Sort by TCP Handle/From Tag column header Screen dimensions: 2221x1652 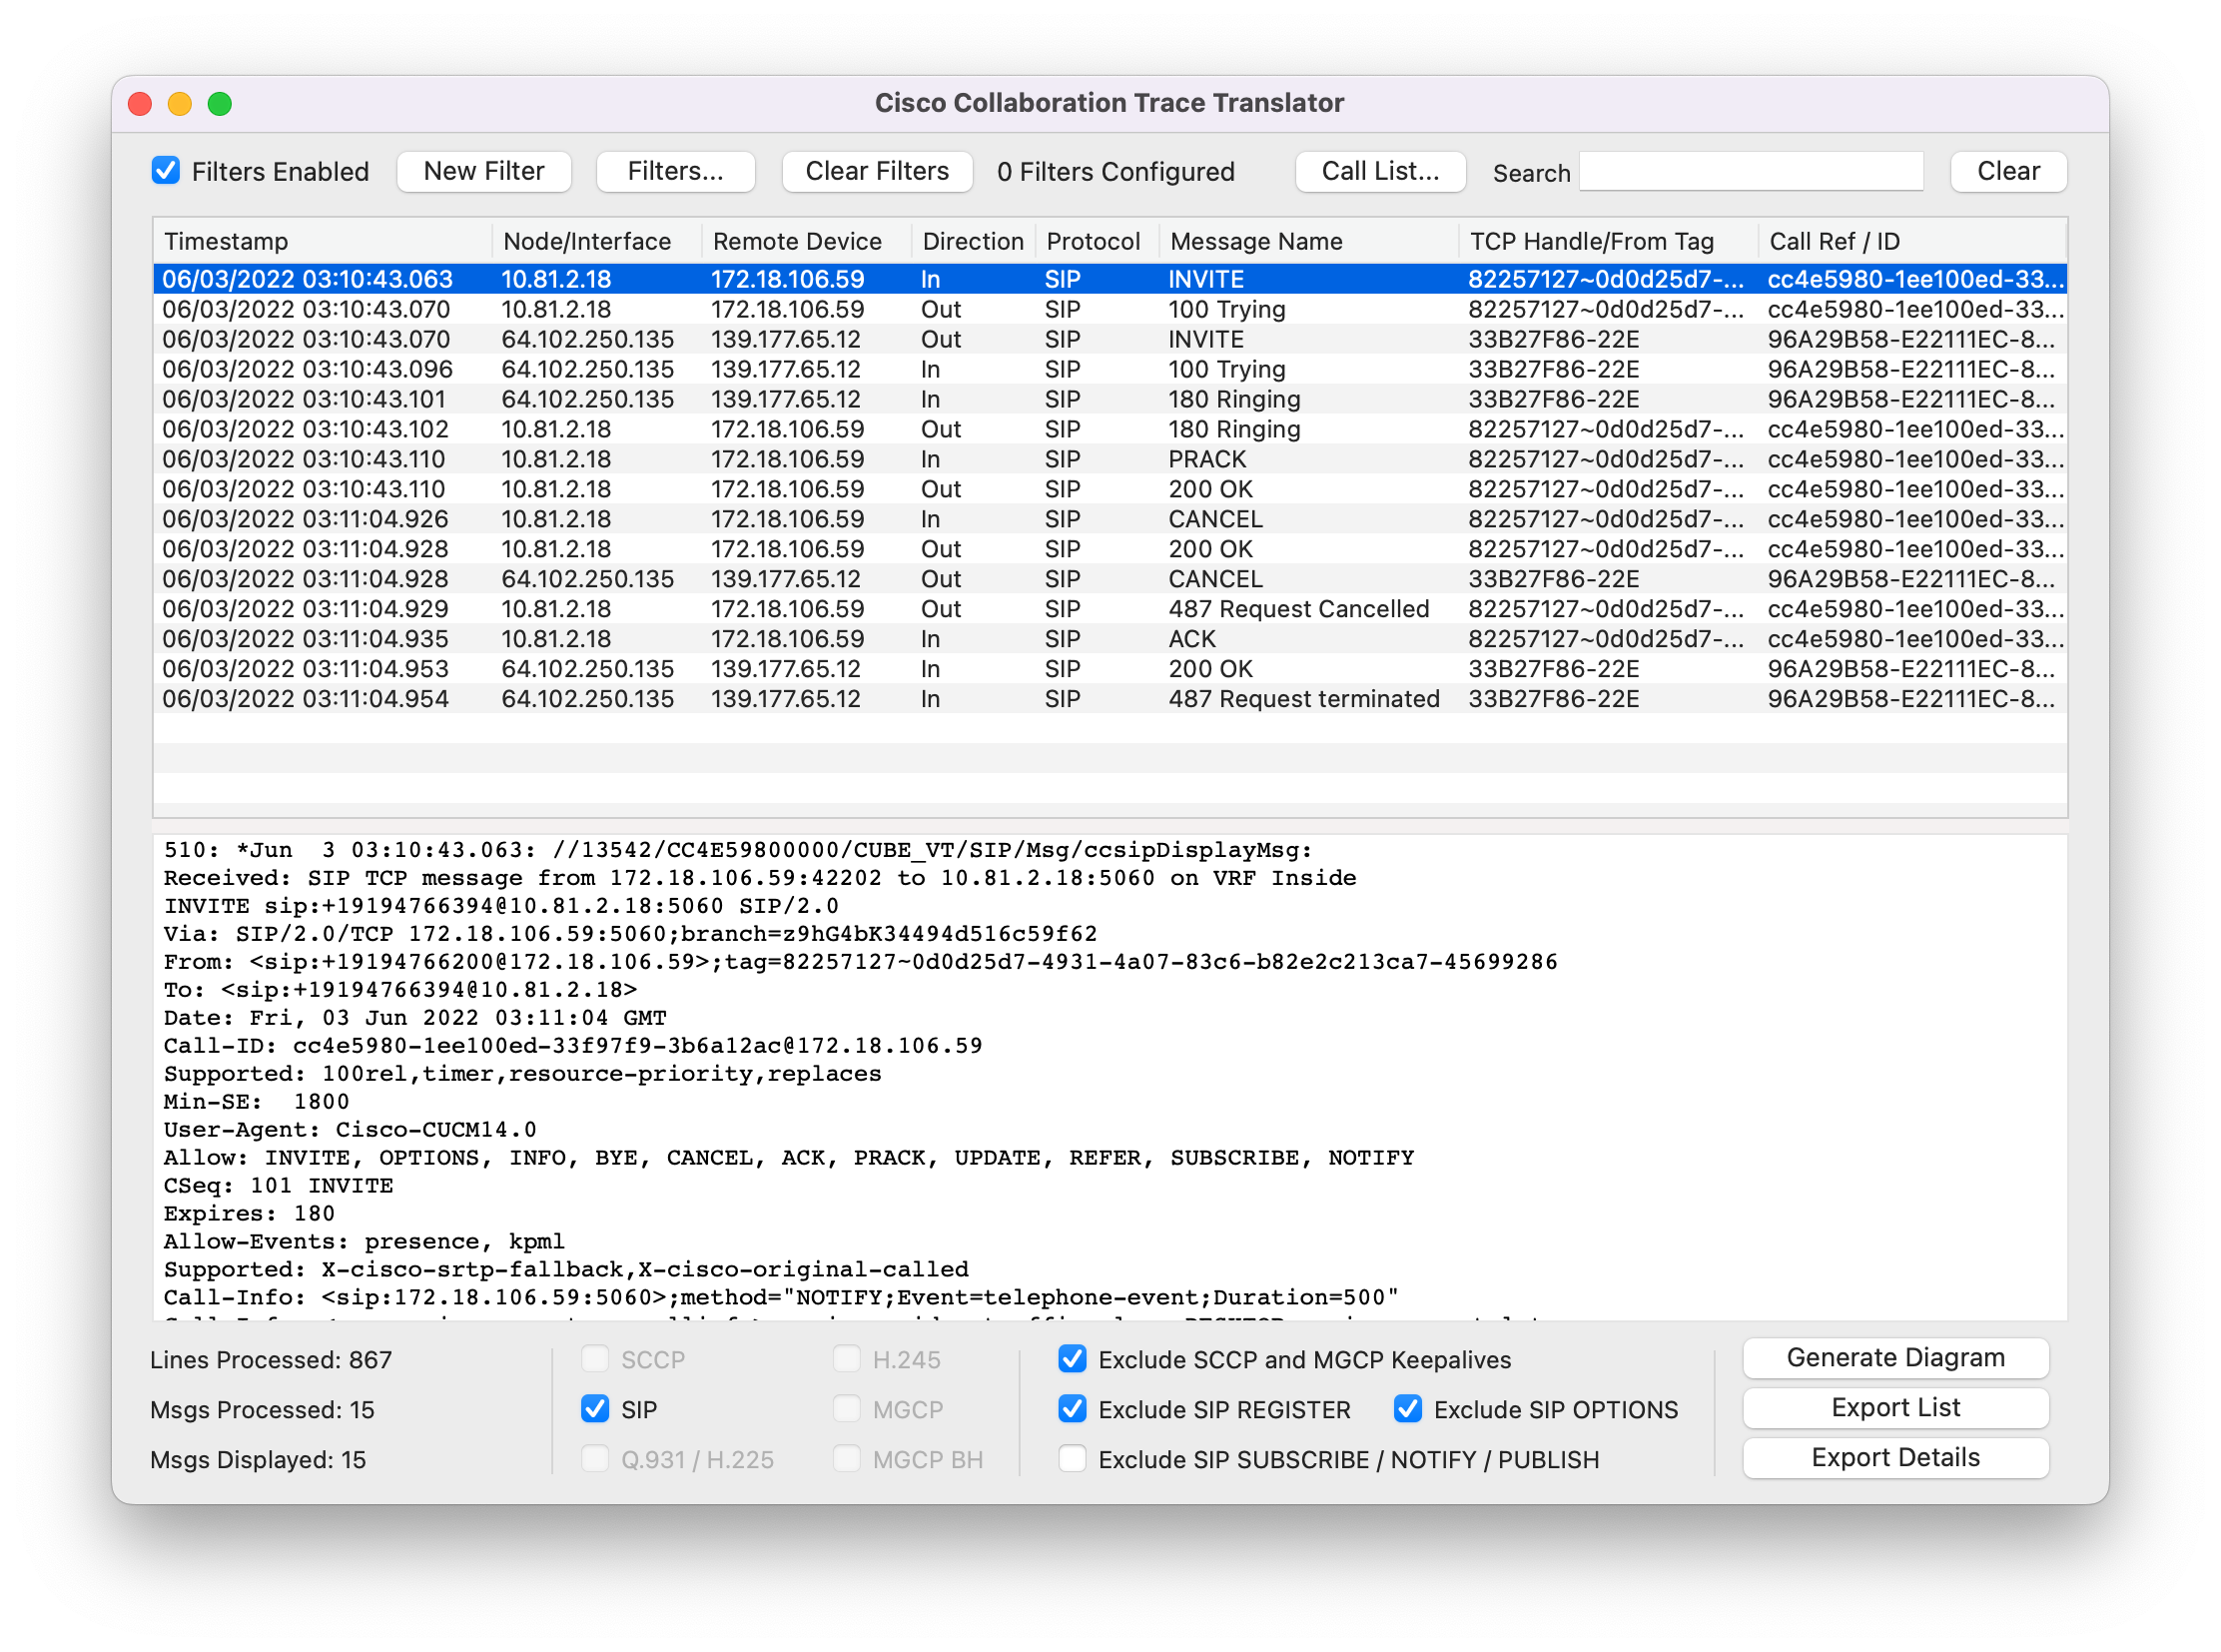click(x=1608, y=241)
